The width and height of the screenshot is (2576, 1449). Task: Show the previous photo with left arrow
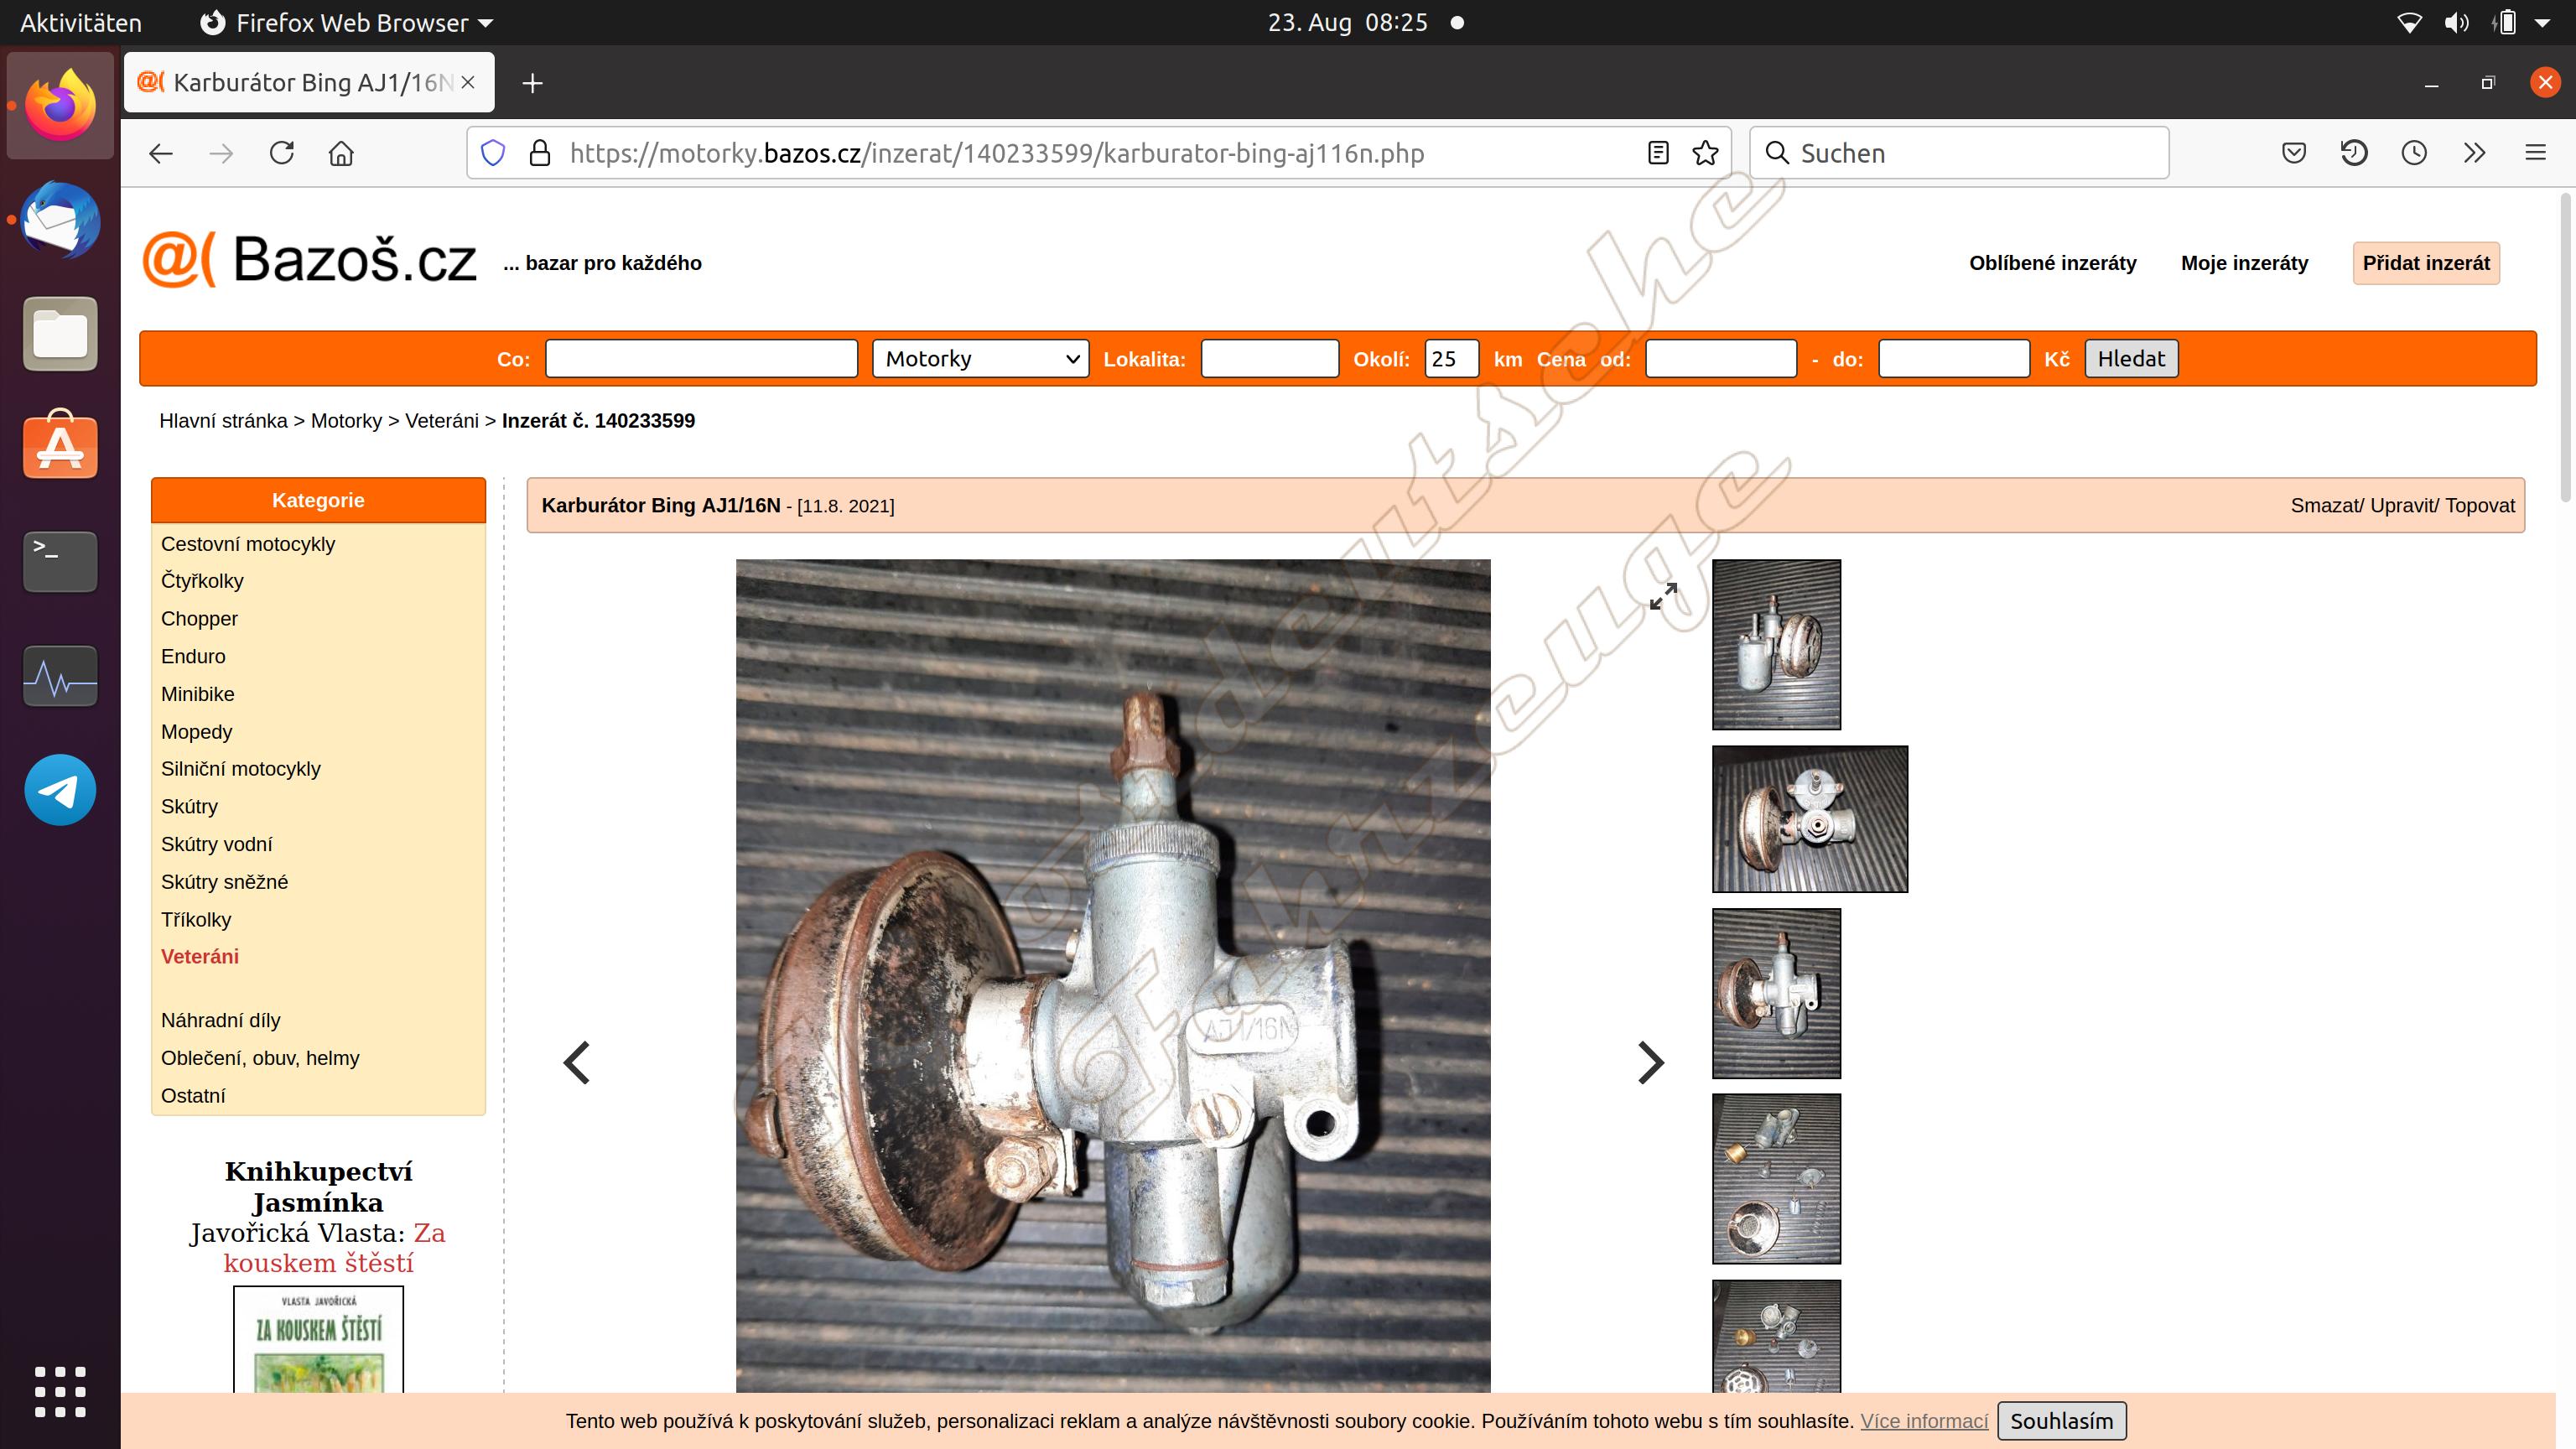pyautogui.click(x=577, y=1062)
